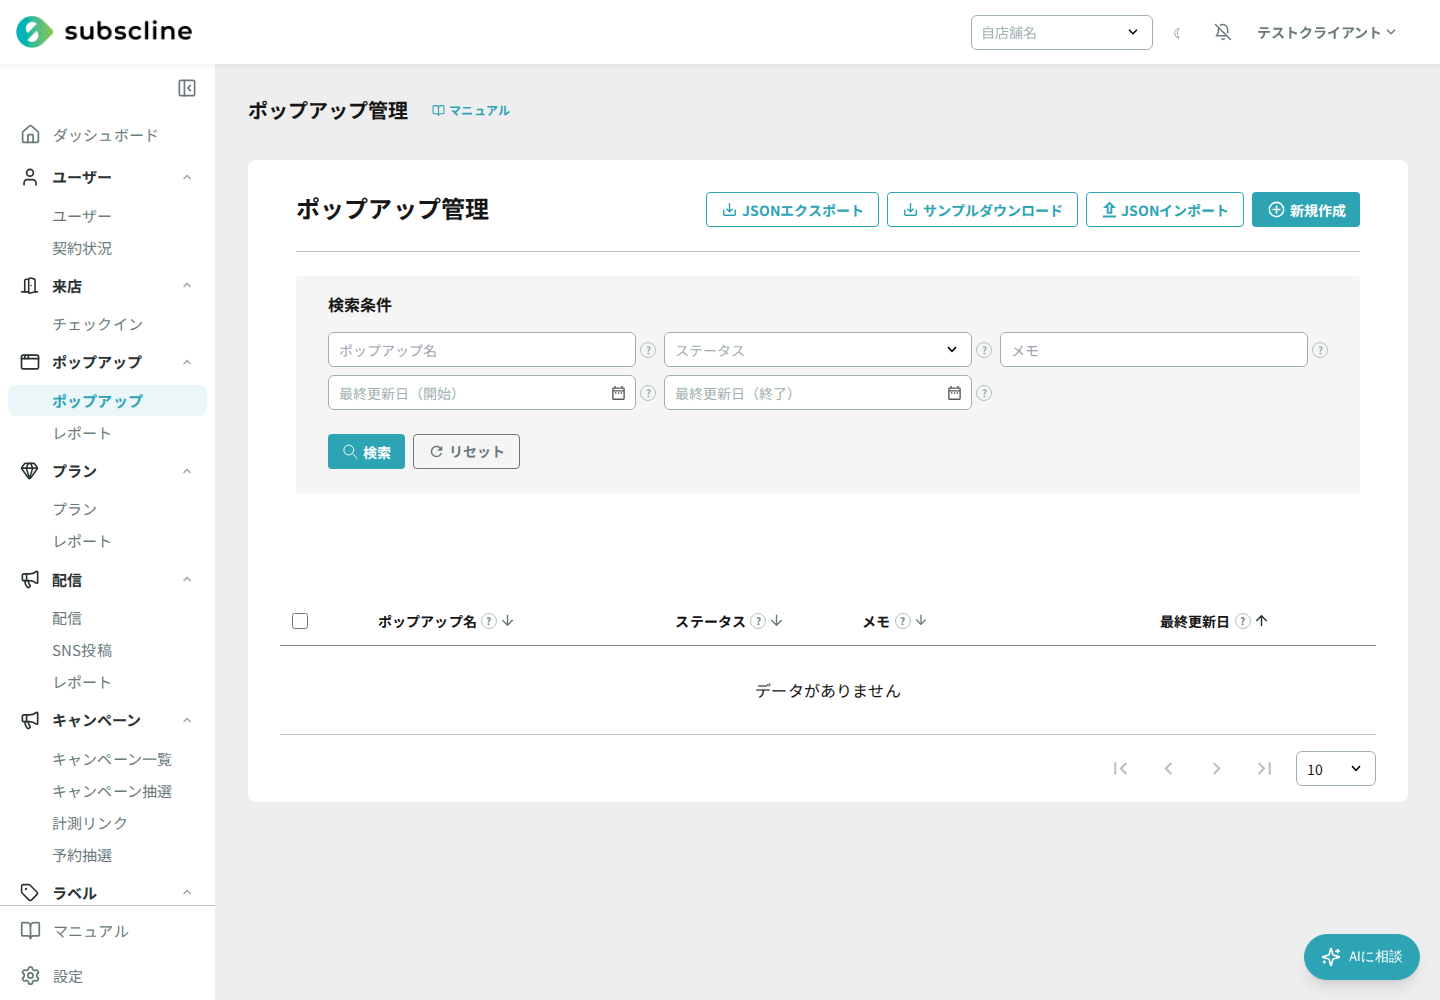Open the テストクライアント account menu
This screenshot has width=1440, height=1000.
[x=1326, y=32]
